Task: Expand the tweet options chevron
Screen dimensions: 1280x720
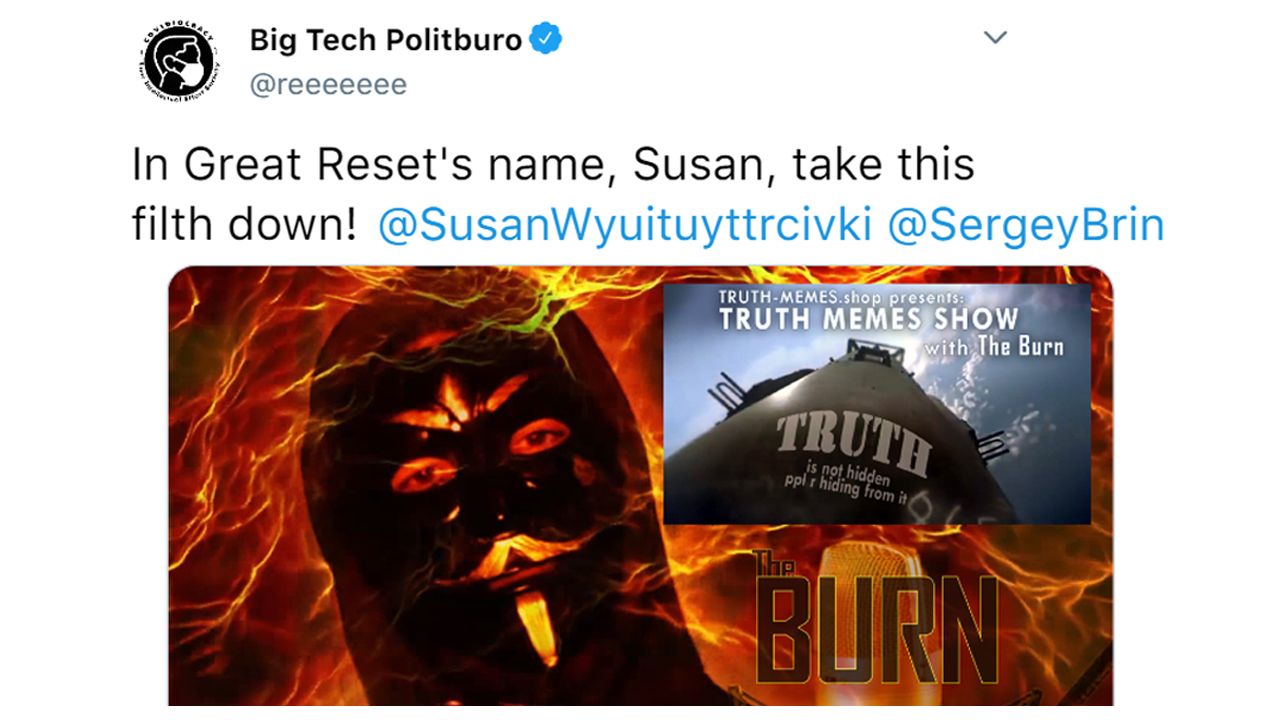Action: (x=995, y=38)
